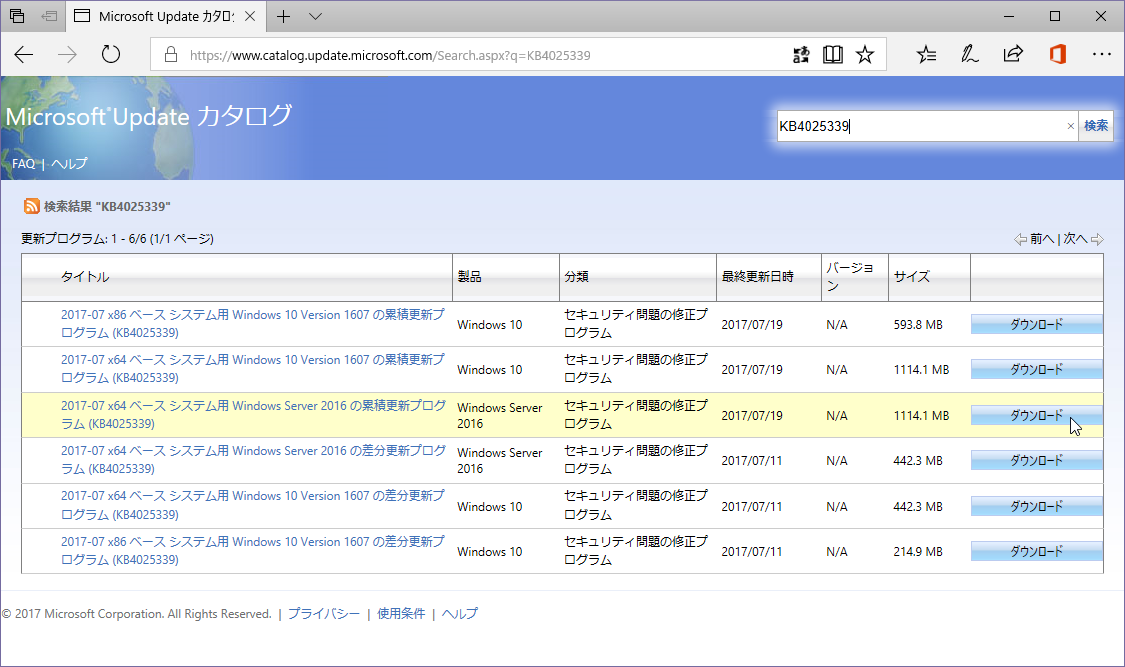This screenshot has width=1125, height=667.
Task: Click the 更新プログラム: 1 - 6/6 count text
Action: point(118,239)
